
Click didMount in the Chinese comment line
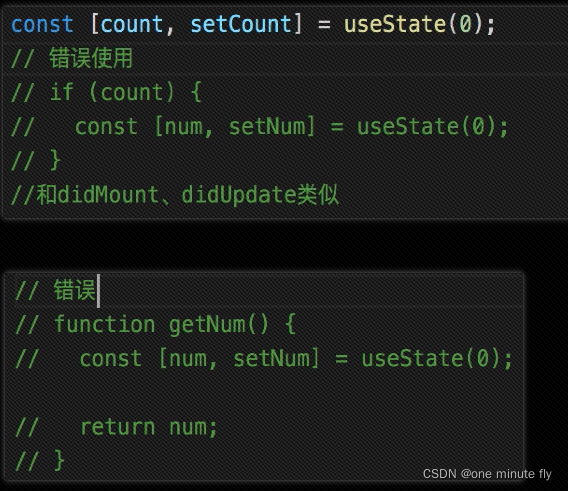click(x=108, y=195)
